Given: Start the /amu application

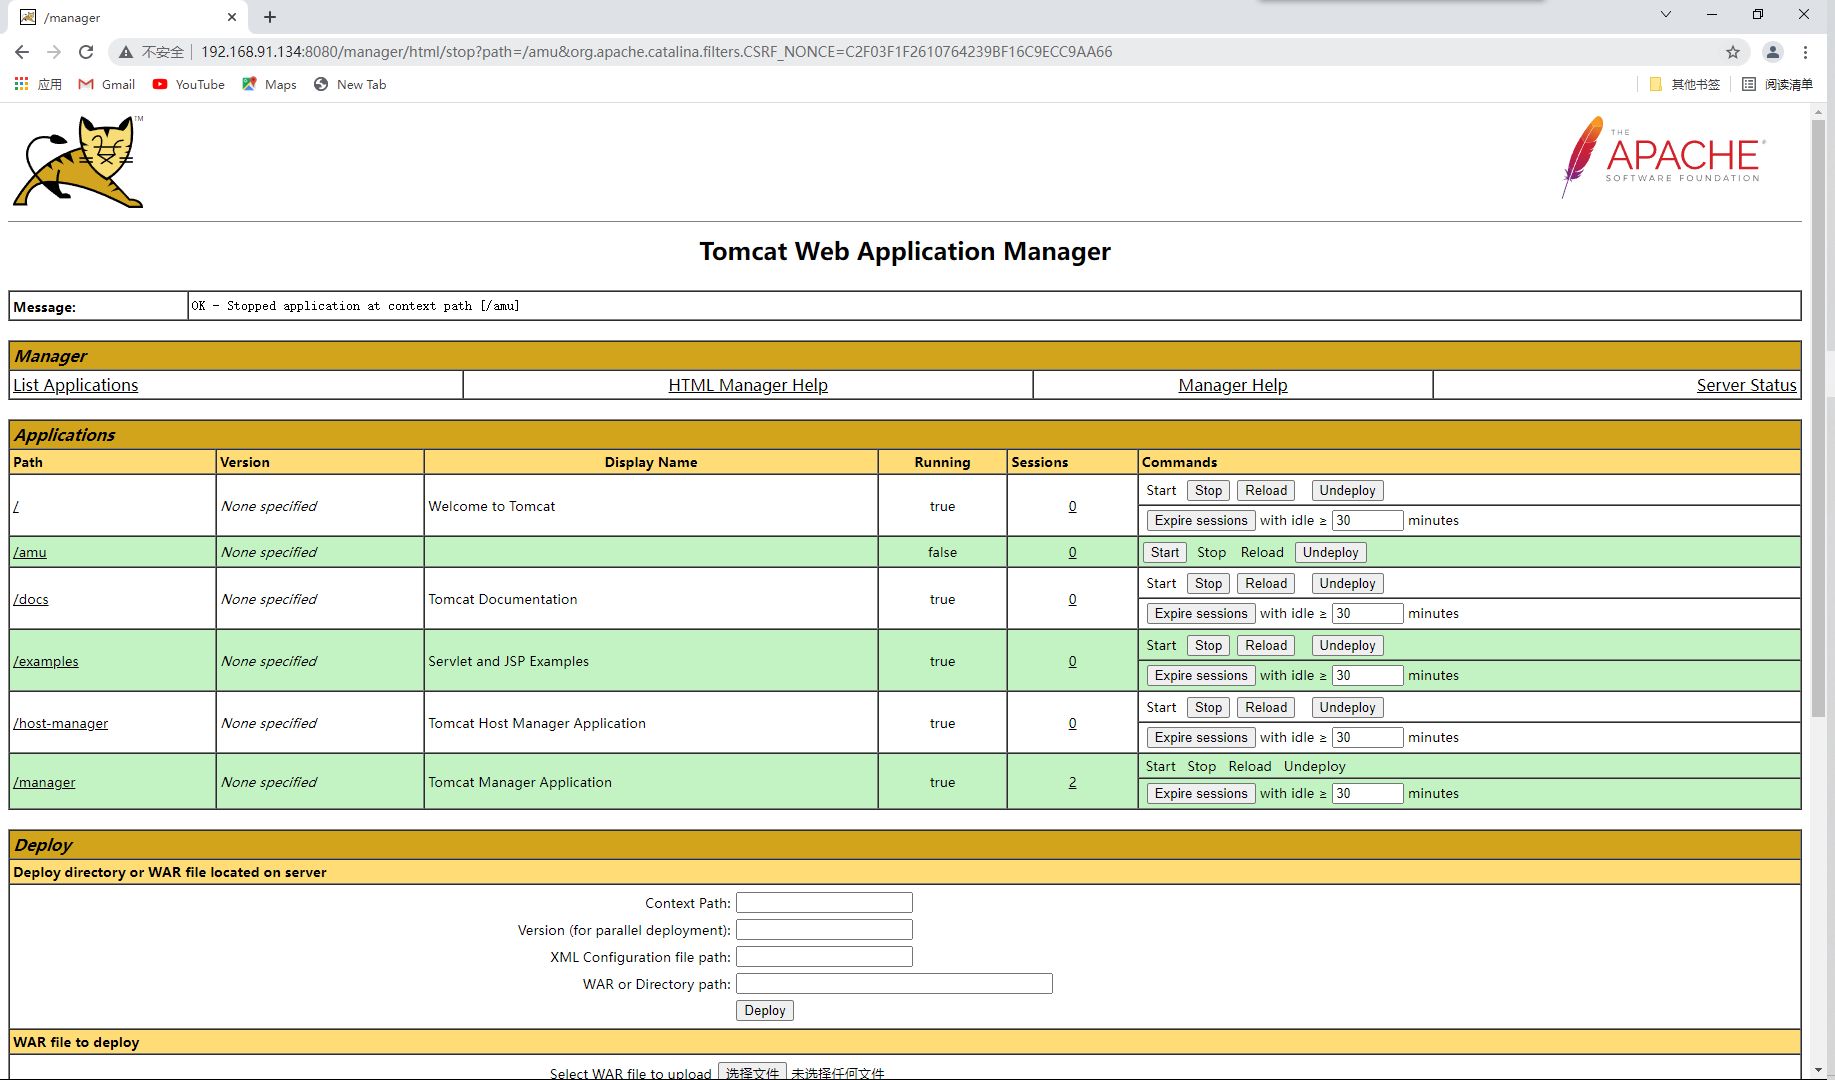Looking at the screenshot, I should 1165,552.
